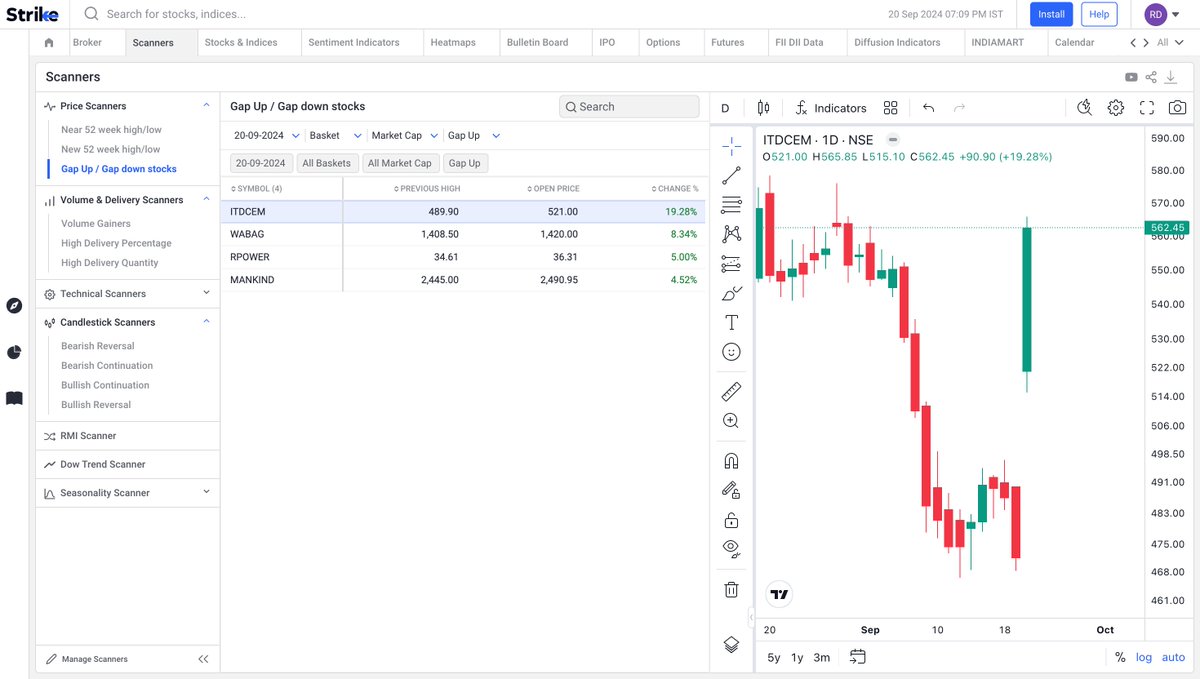The height and width of the screenshot is (679, 1200).
Task: Open the text annotation tool
Action: (730, 322)
